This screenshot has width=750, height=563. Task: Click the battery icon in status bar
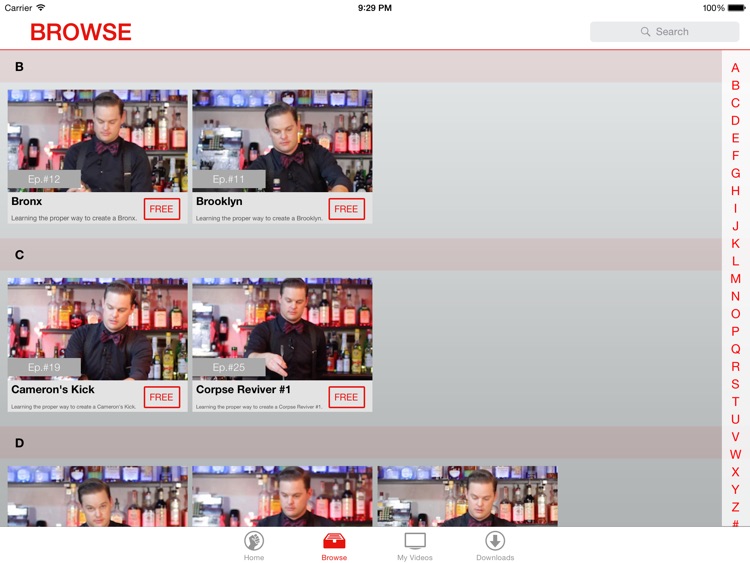tap(737, 8)
